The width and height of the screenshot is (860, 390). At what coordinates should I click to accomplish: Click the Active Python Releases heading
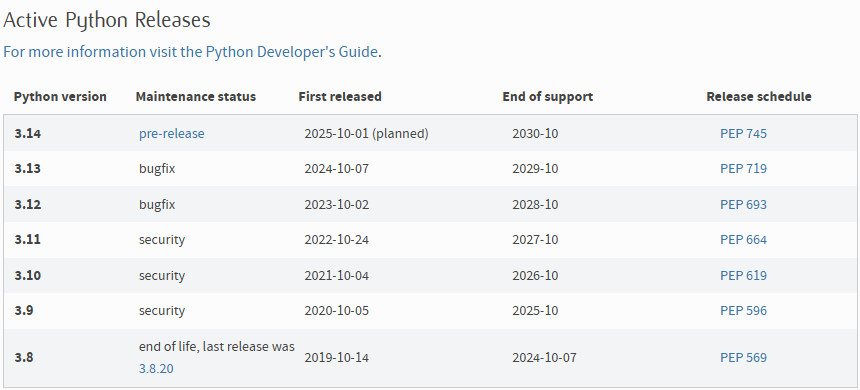107,20
